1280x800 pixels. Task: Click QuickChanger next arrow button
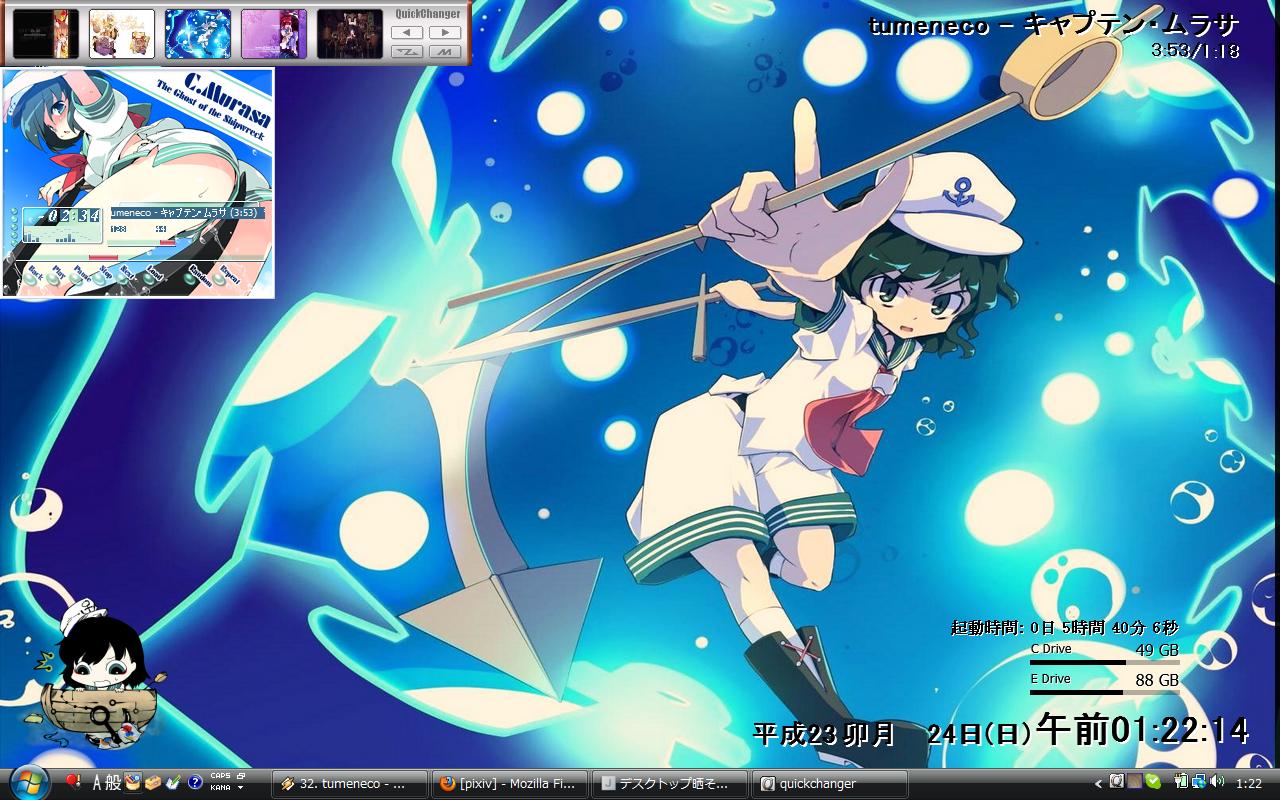click(445, 32)
